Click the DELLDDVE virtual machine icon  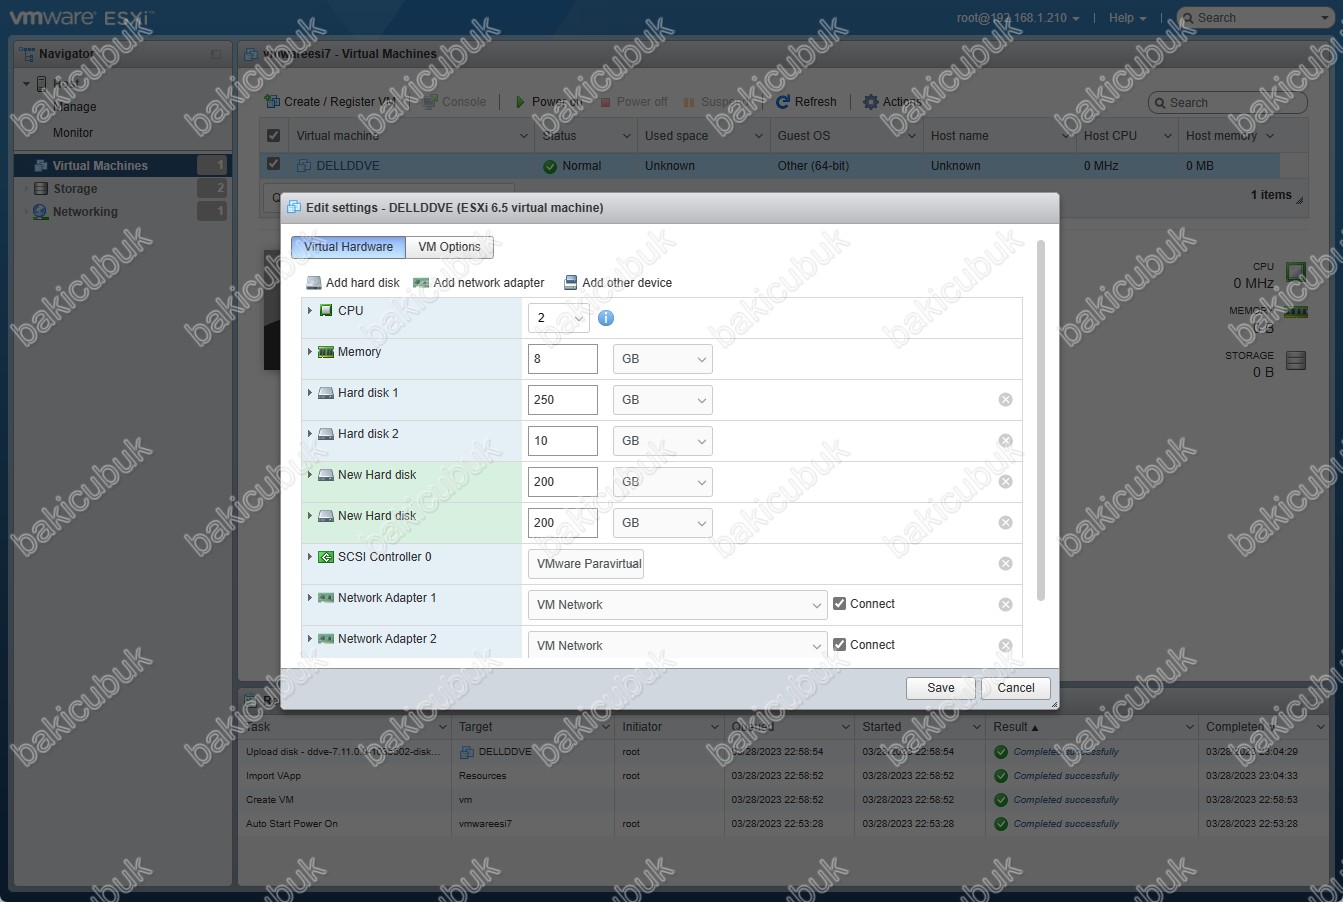pos(304,166)
